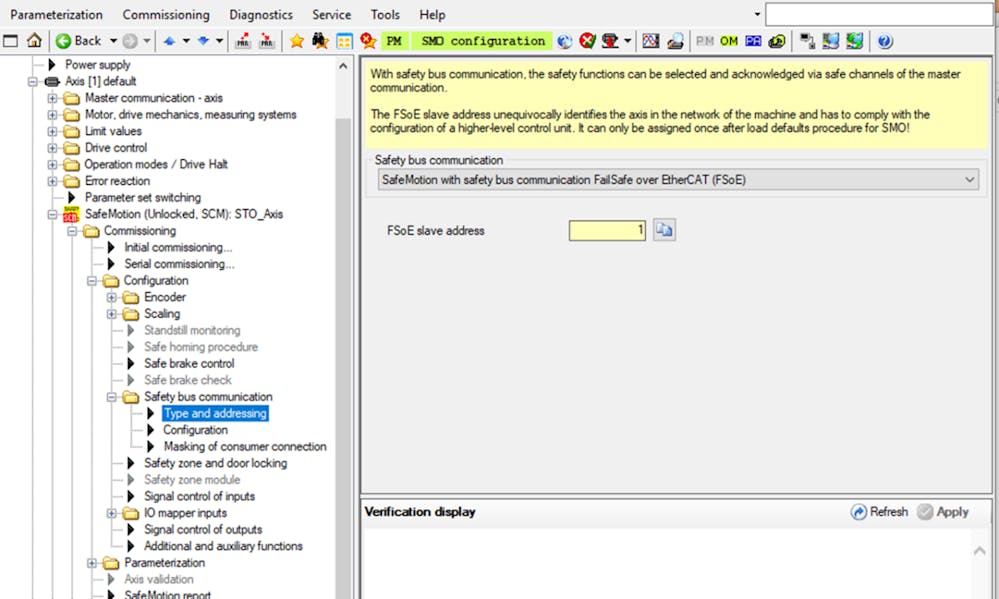
Task: Click the blue up navigation arrow
Action: click(x=169, y=41)
